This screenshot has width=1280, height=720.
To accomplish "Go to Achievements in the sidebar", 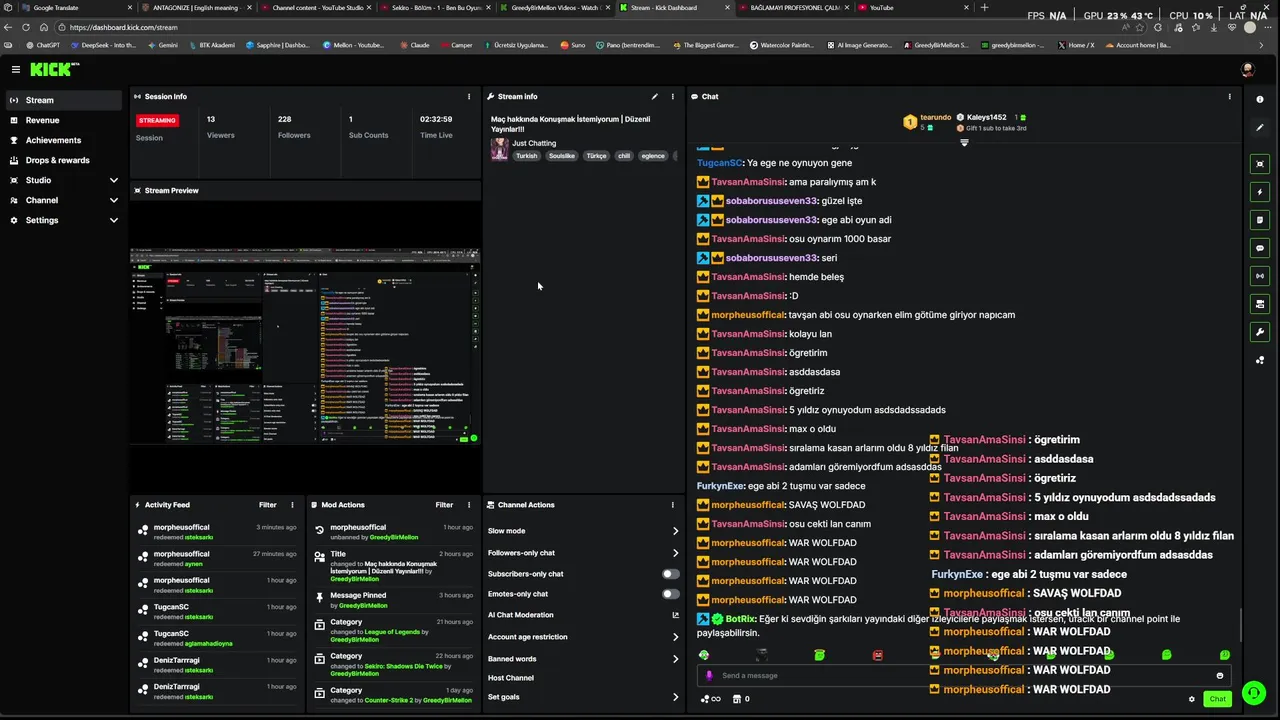I will (65, 140).
